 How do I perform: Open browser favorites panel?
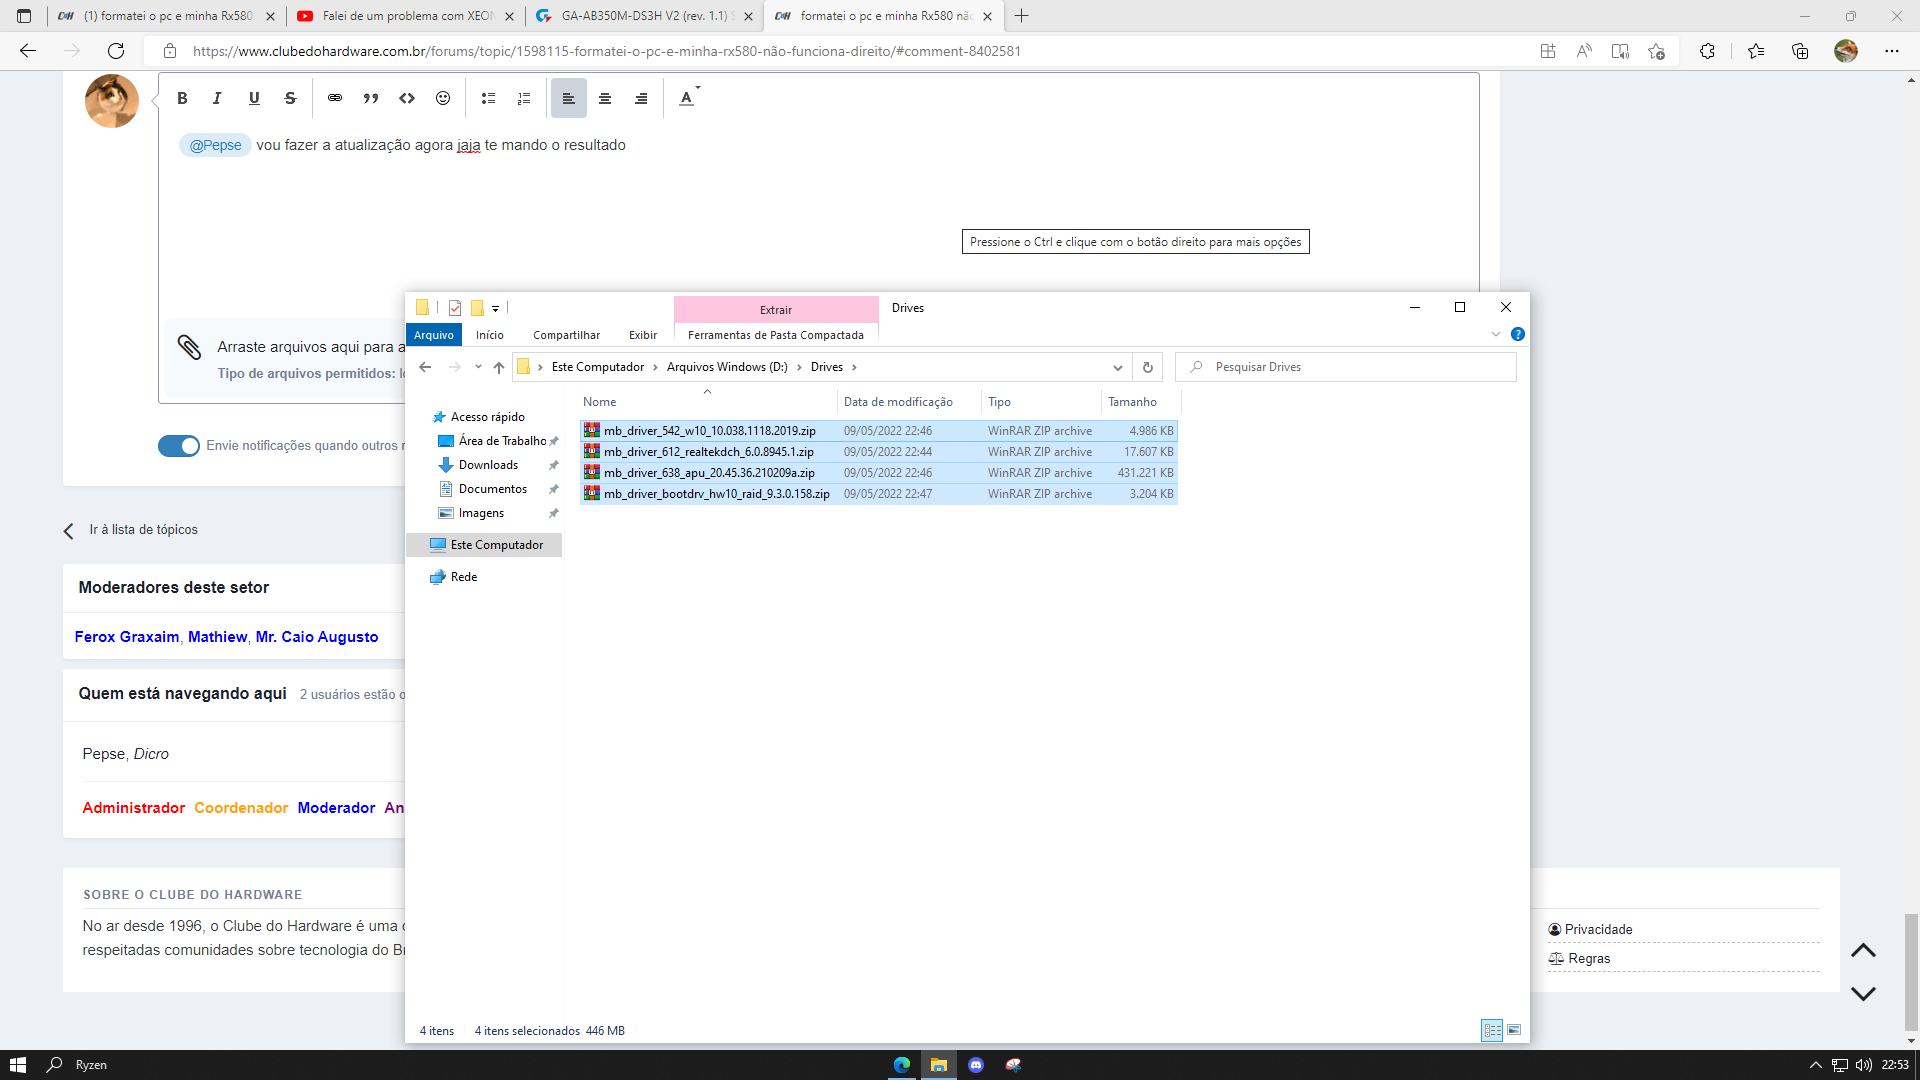[x=1756, y=51]
